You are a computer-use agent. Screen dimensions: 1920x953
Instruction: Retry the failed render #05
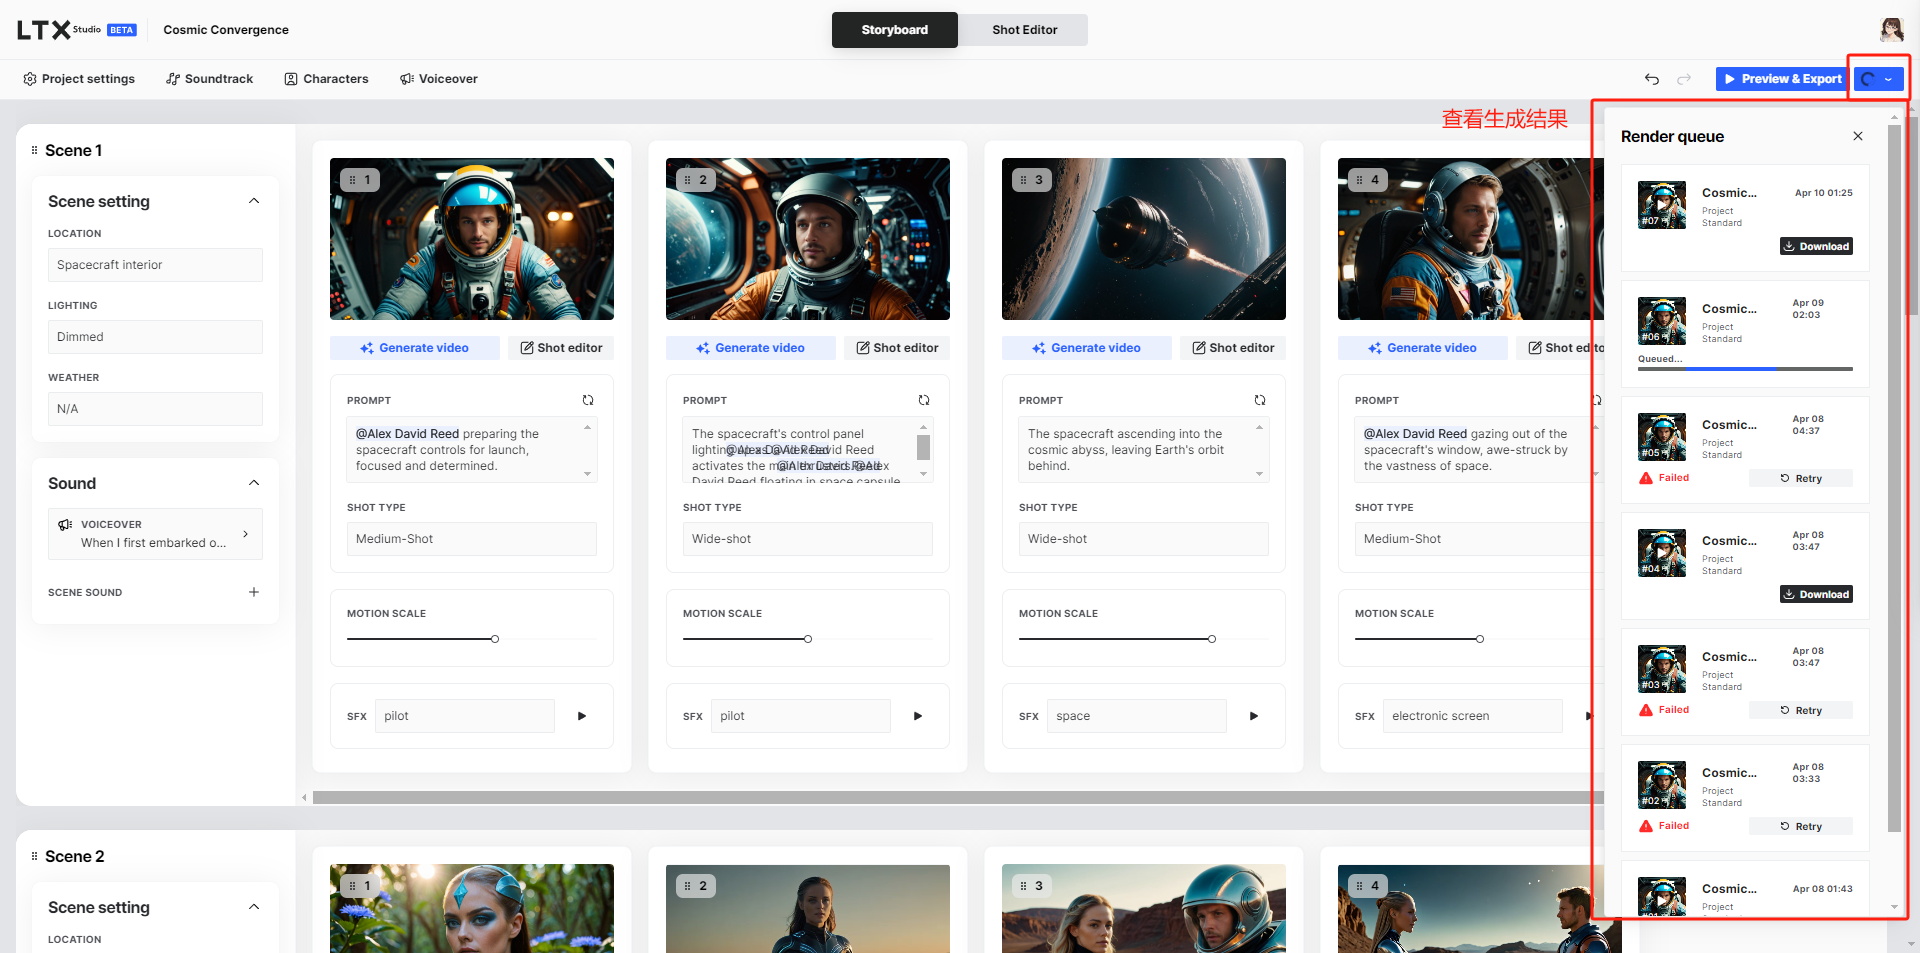pyautogui.click(x=1801, y=478)
